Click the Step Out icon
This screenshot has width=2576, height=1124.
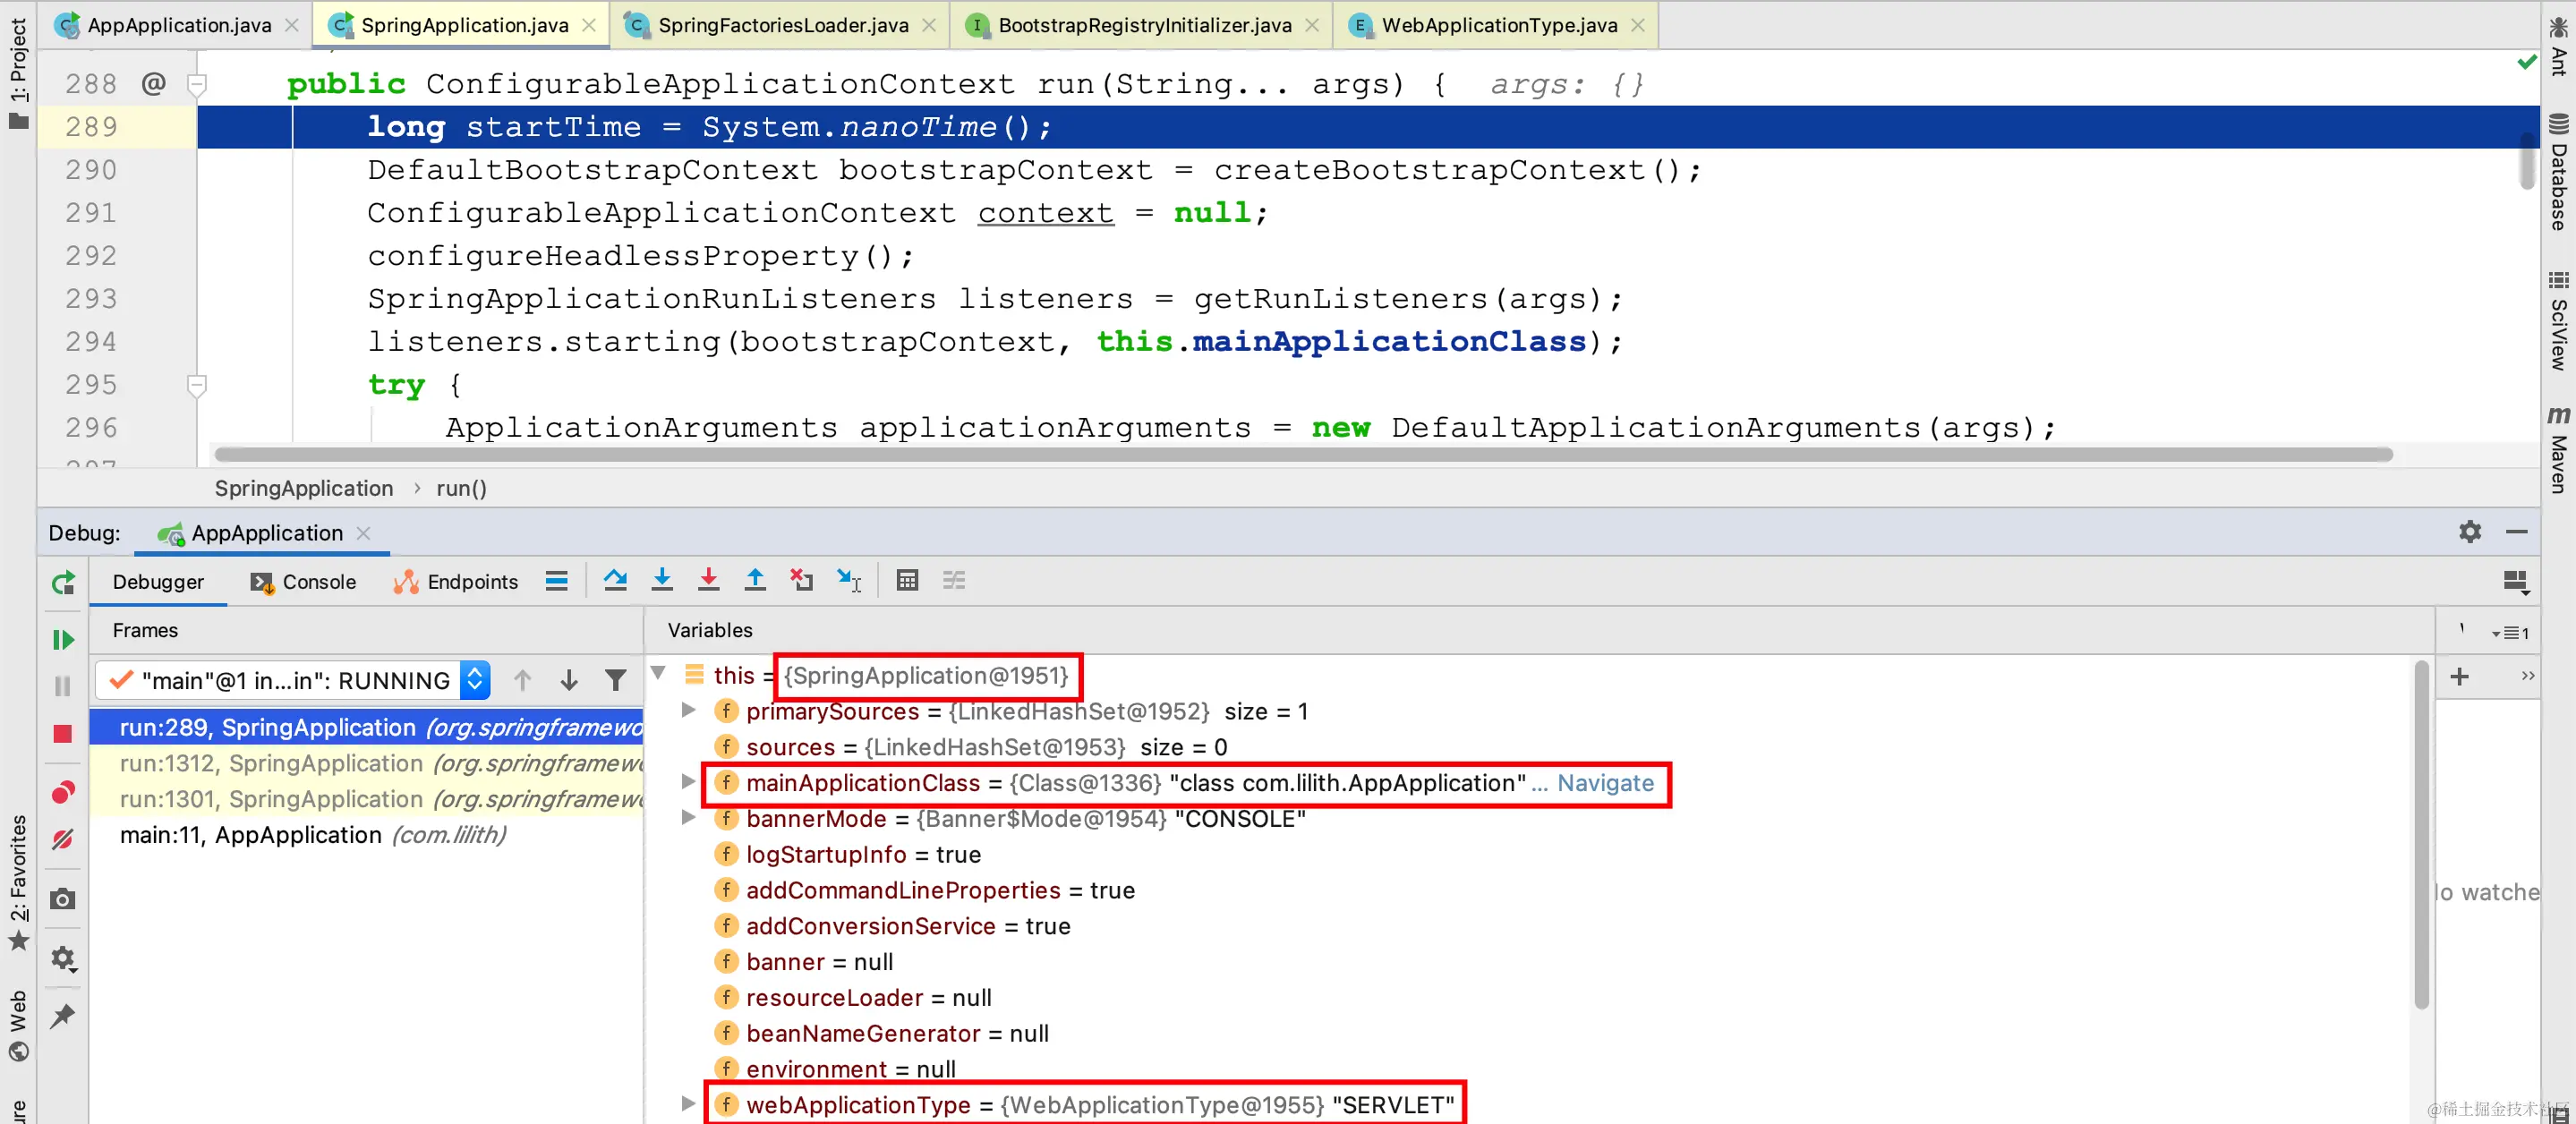(x=755, y=580)
